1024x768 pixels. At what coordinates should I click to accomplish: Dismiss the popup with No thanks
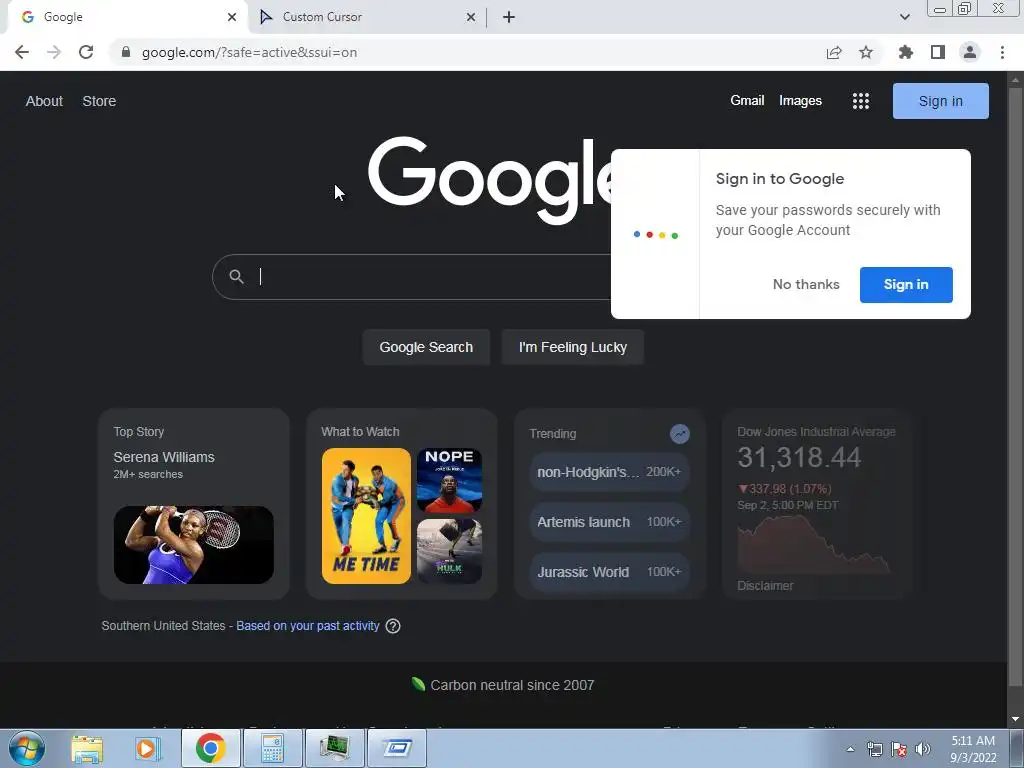806,285
